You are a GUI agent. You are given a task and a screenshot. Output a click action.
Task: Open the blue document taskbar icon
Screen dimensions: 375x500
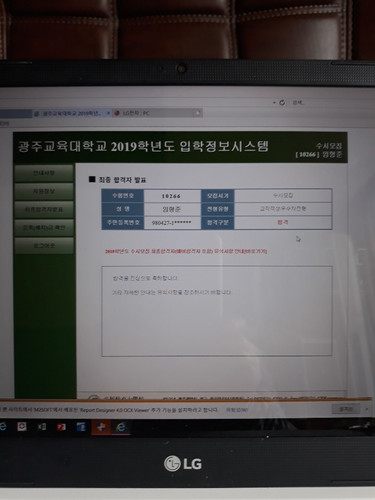tap(81, 427)
